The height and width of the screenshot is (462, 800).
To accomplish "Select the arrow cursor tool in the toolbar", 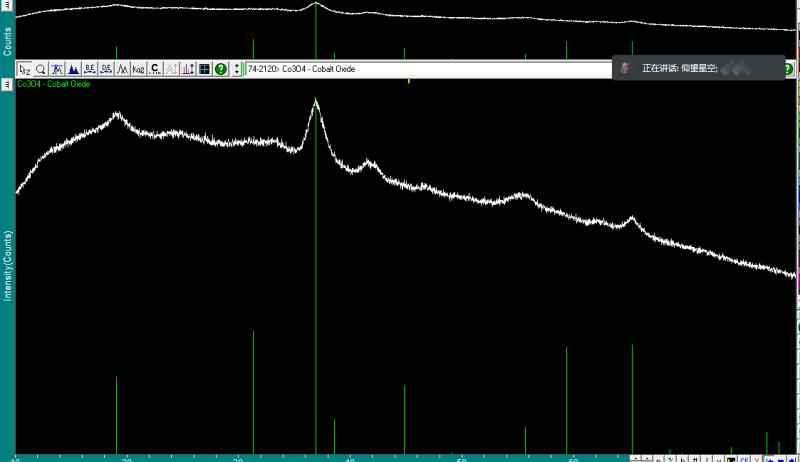I will (25, 69).
